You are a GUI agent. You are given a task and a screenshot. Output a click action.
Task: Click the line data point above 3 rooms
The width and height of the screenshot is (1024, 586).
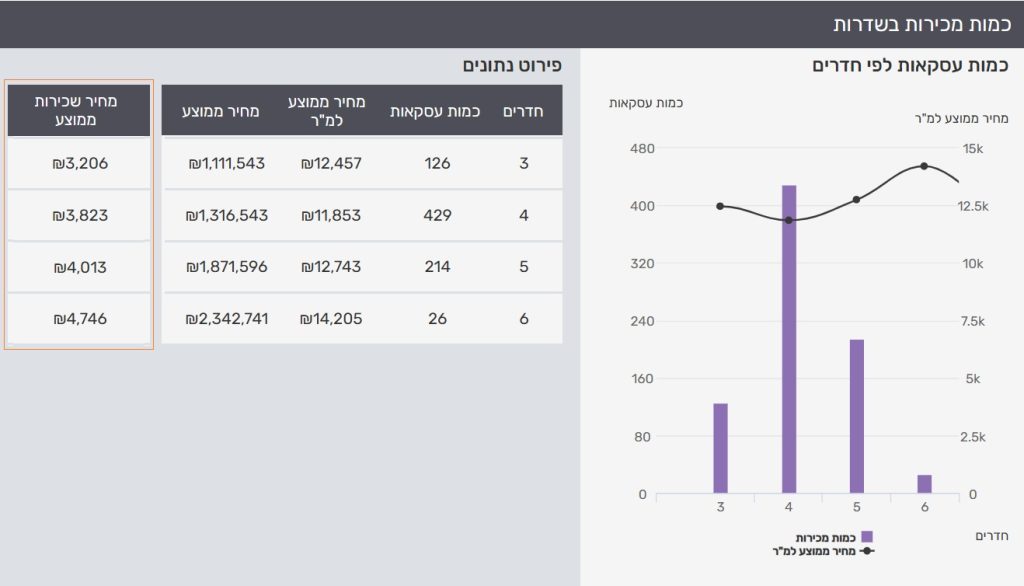pos(720,206)
